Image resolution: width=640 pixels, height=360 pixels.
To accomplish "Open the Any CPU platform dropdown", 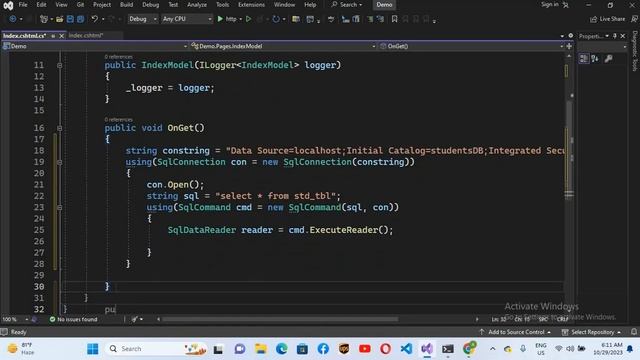I will point(187,19).
